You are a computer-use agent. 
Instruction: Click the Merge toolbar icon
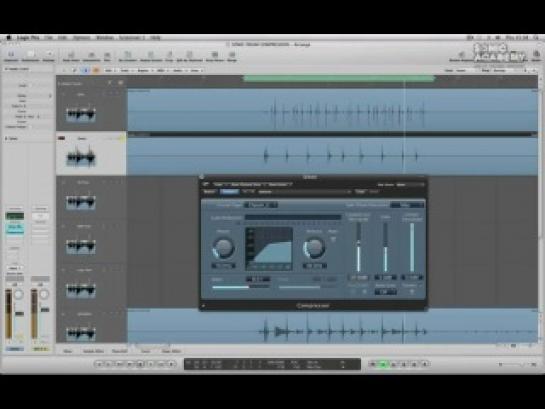click(x=232, y=56)
